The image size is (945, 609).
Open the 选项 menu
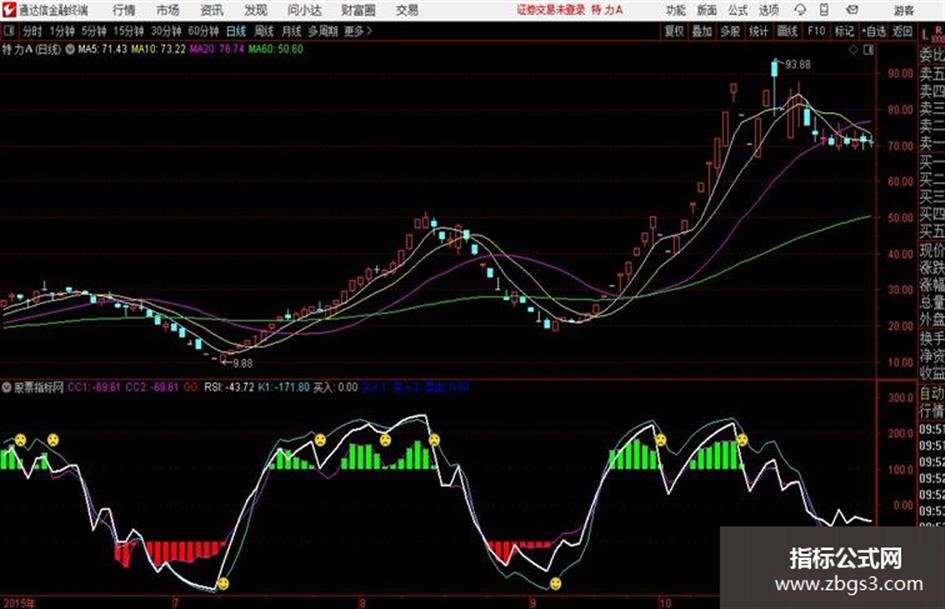point(768,10)
